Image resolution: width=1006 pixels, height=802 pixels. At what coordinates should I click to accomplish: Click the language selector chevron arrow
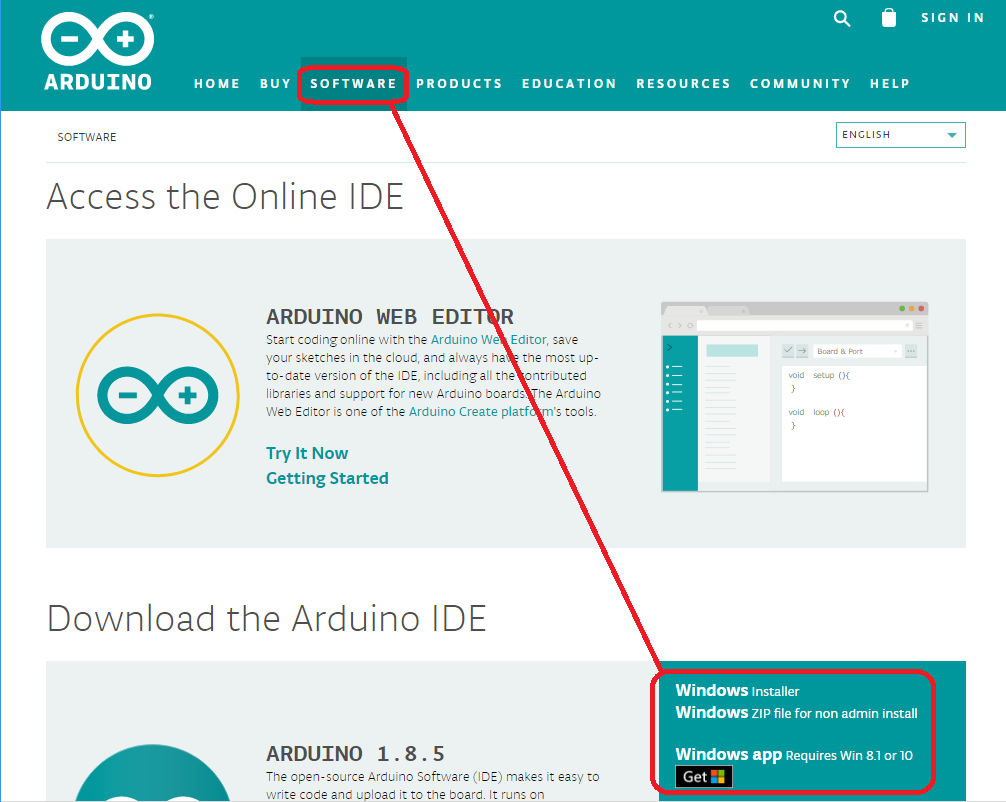[953, 134]
